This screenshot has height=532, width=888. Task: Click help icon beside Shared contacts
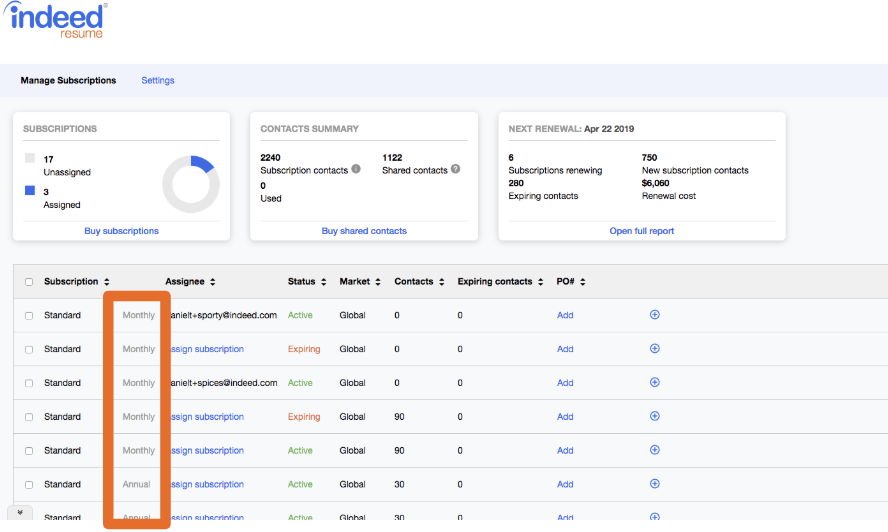pyautogui.click(x=455, y=170)
